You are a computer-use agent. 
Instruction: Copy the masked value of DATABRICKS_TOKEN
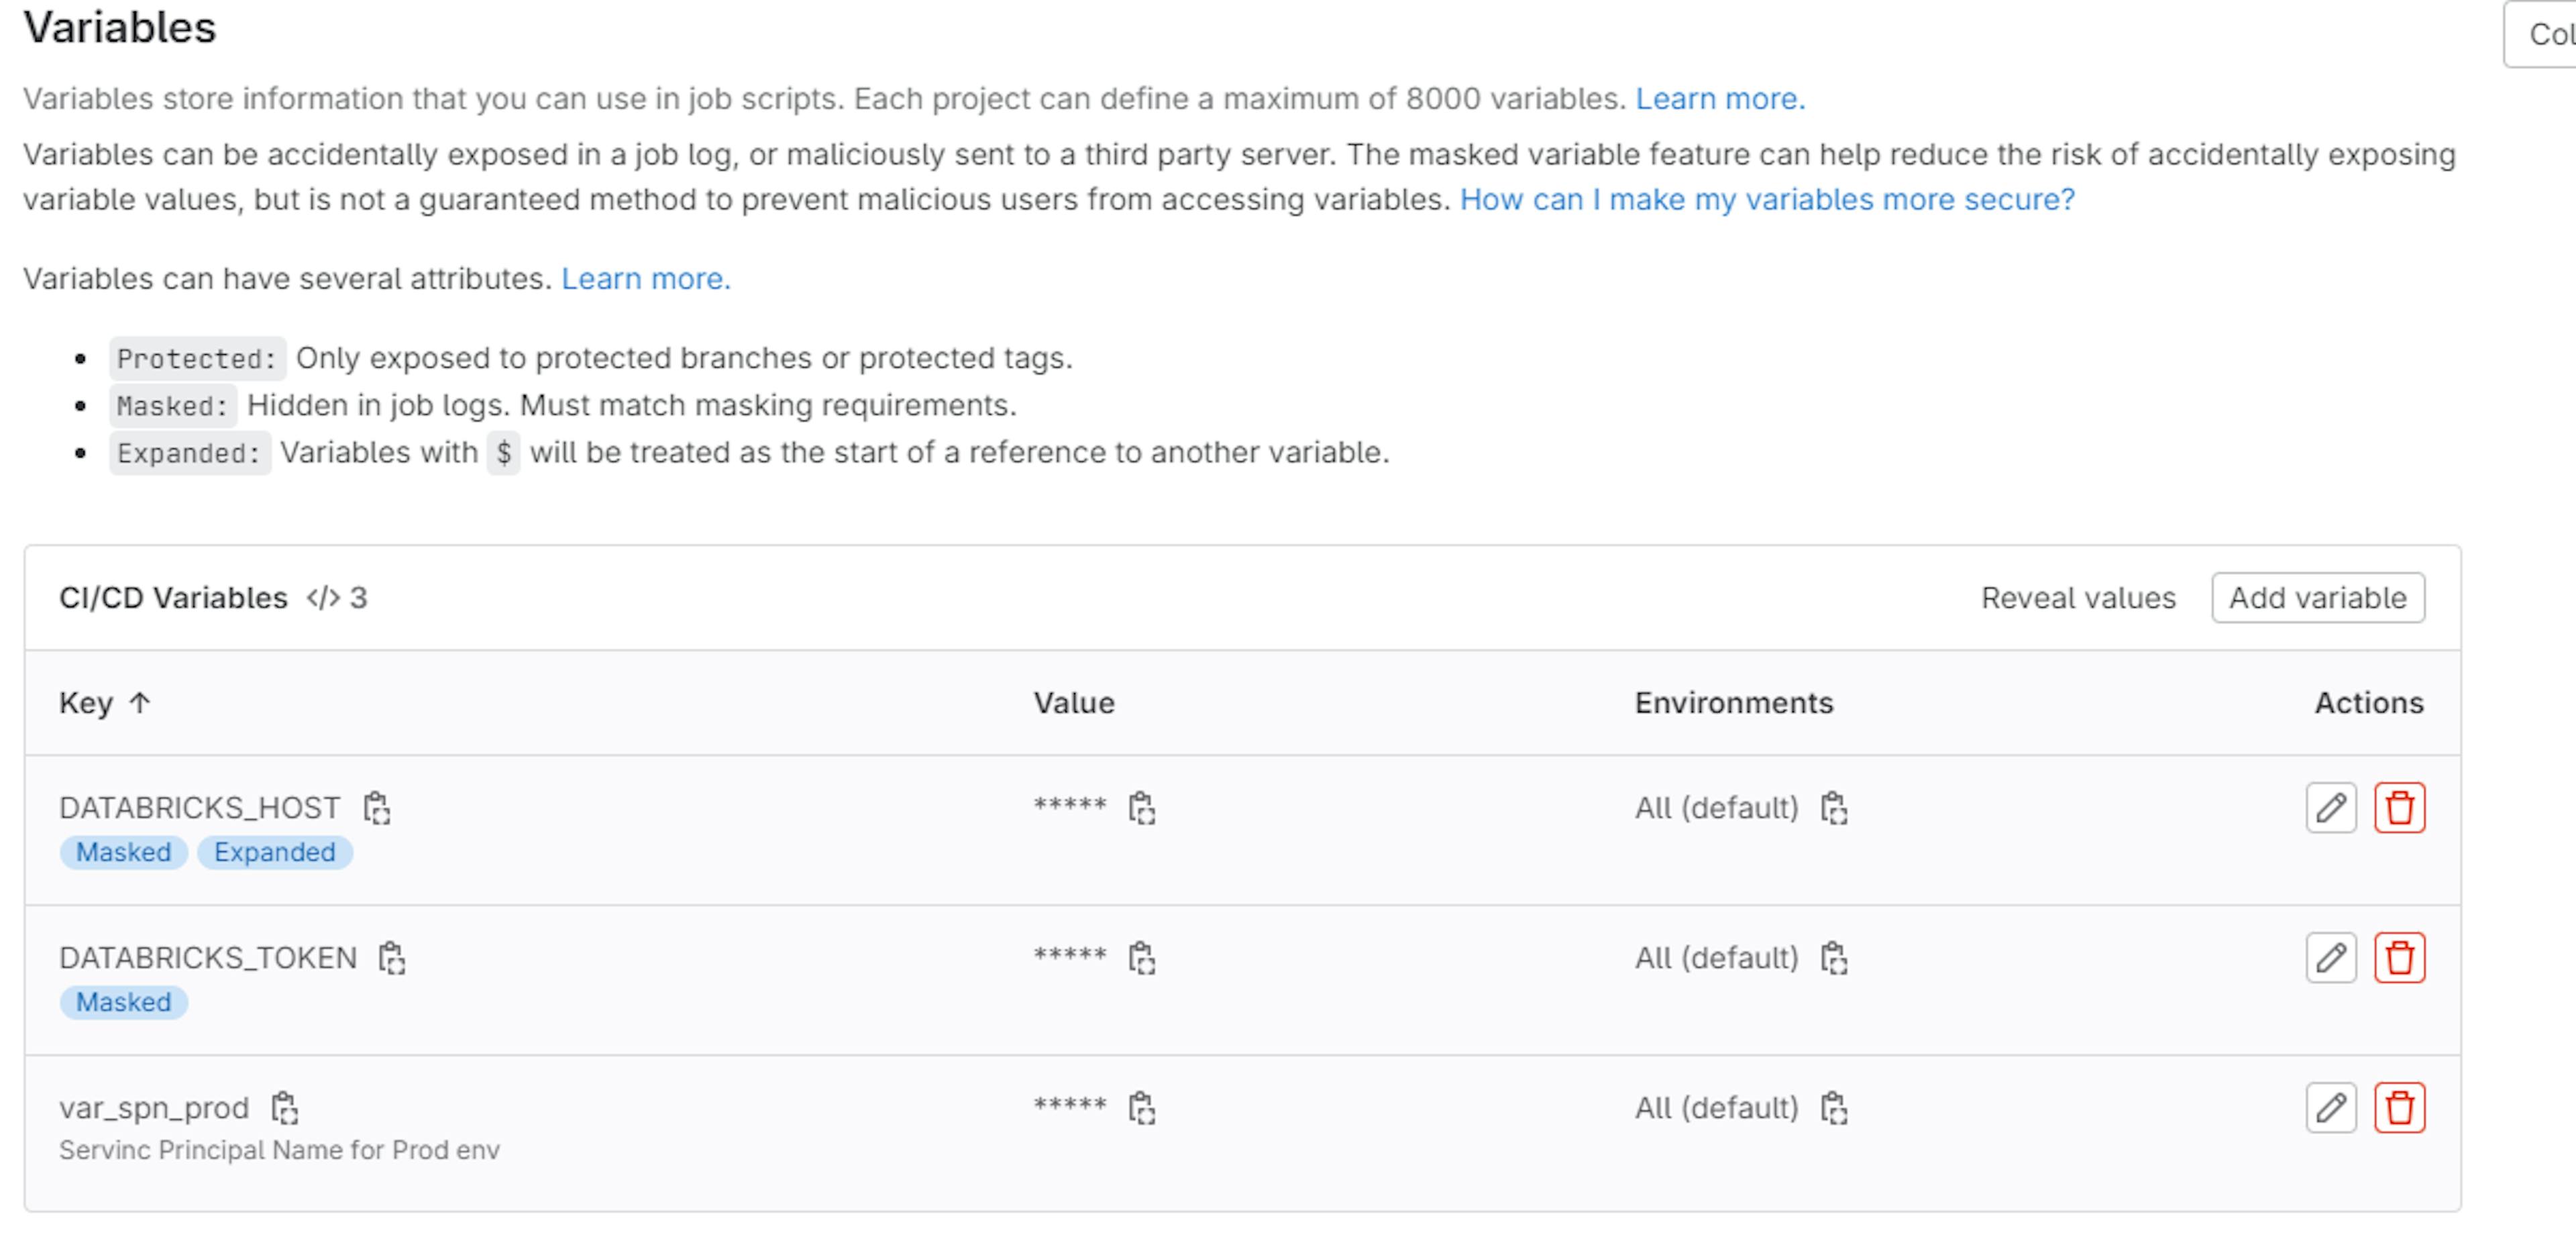point(1141,957)
